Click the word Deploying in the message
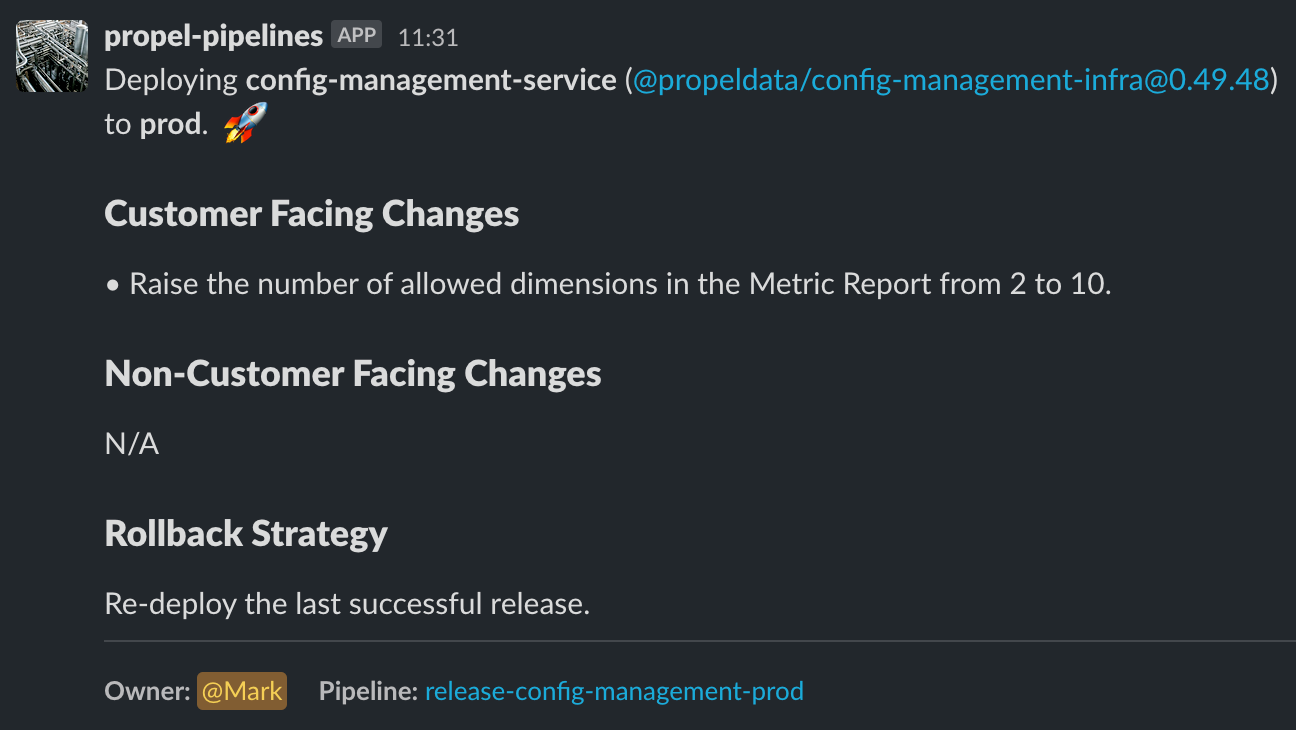1296x730 pixels. point(171,80)
